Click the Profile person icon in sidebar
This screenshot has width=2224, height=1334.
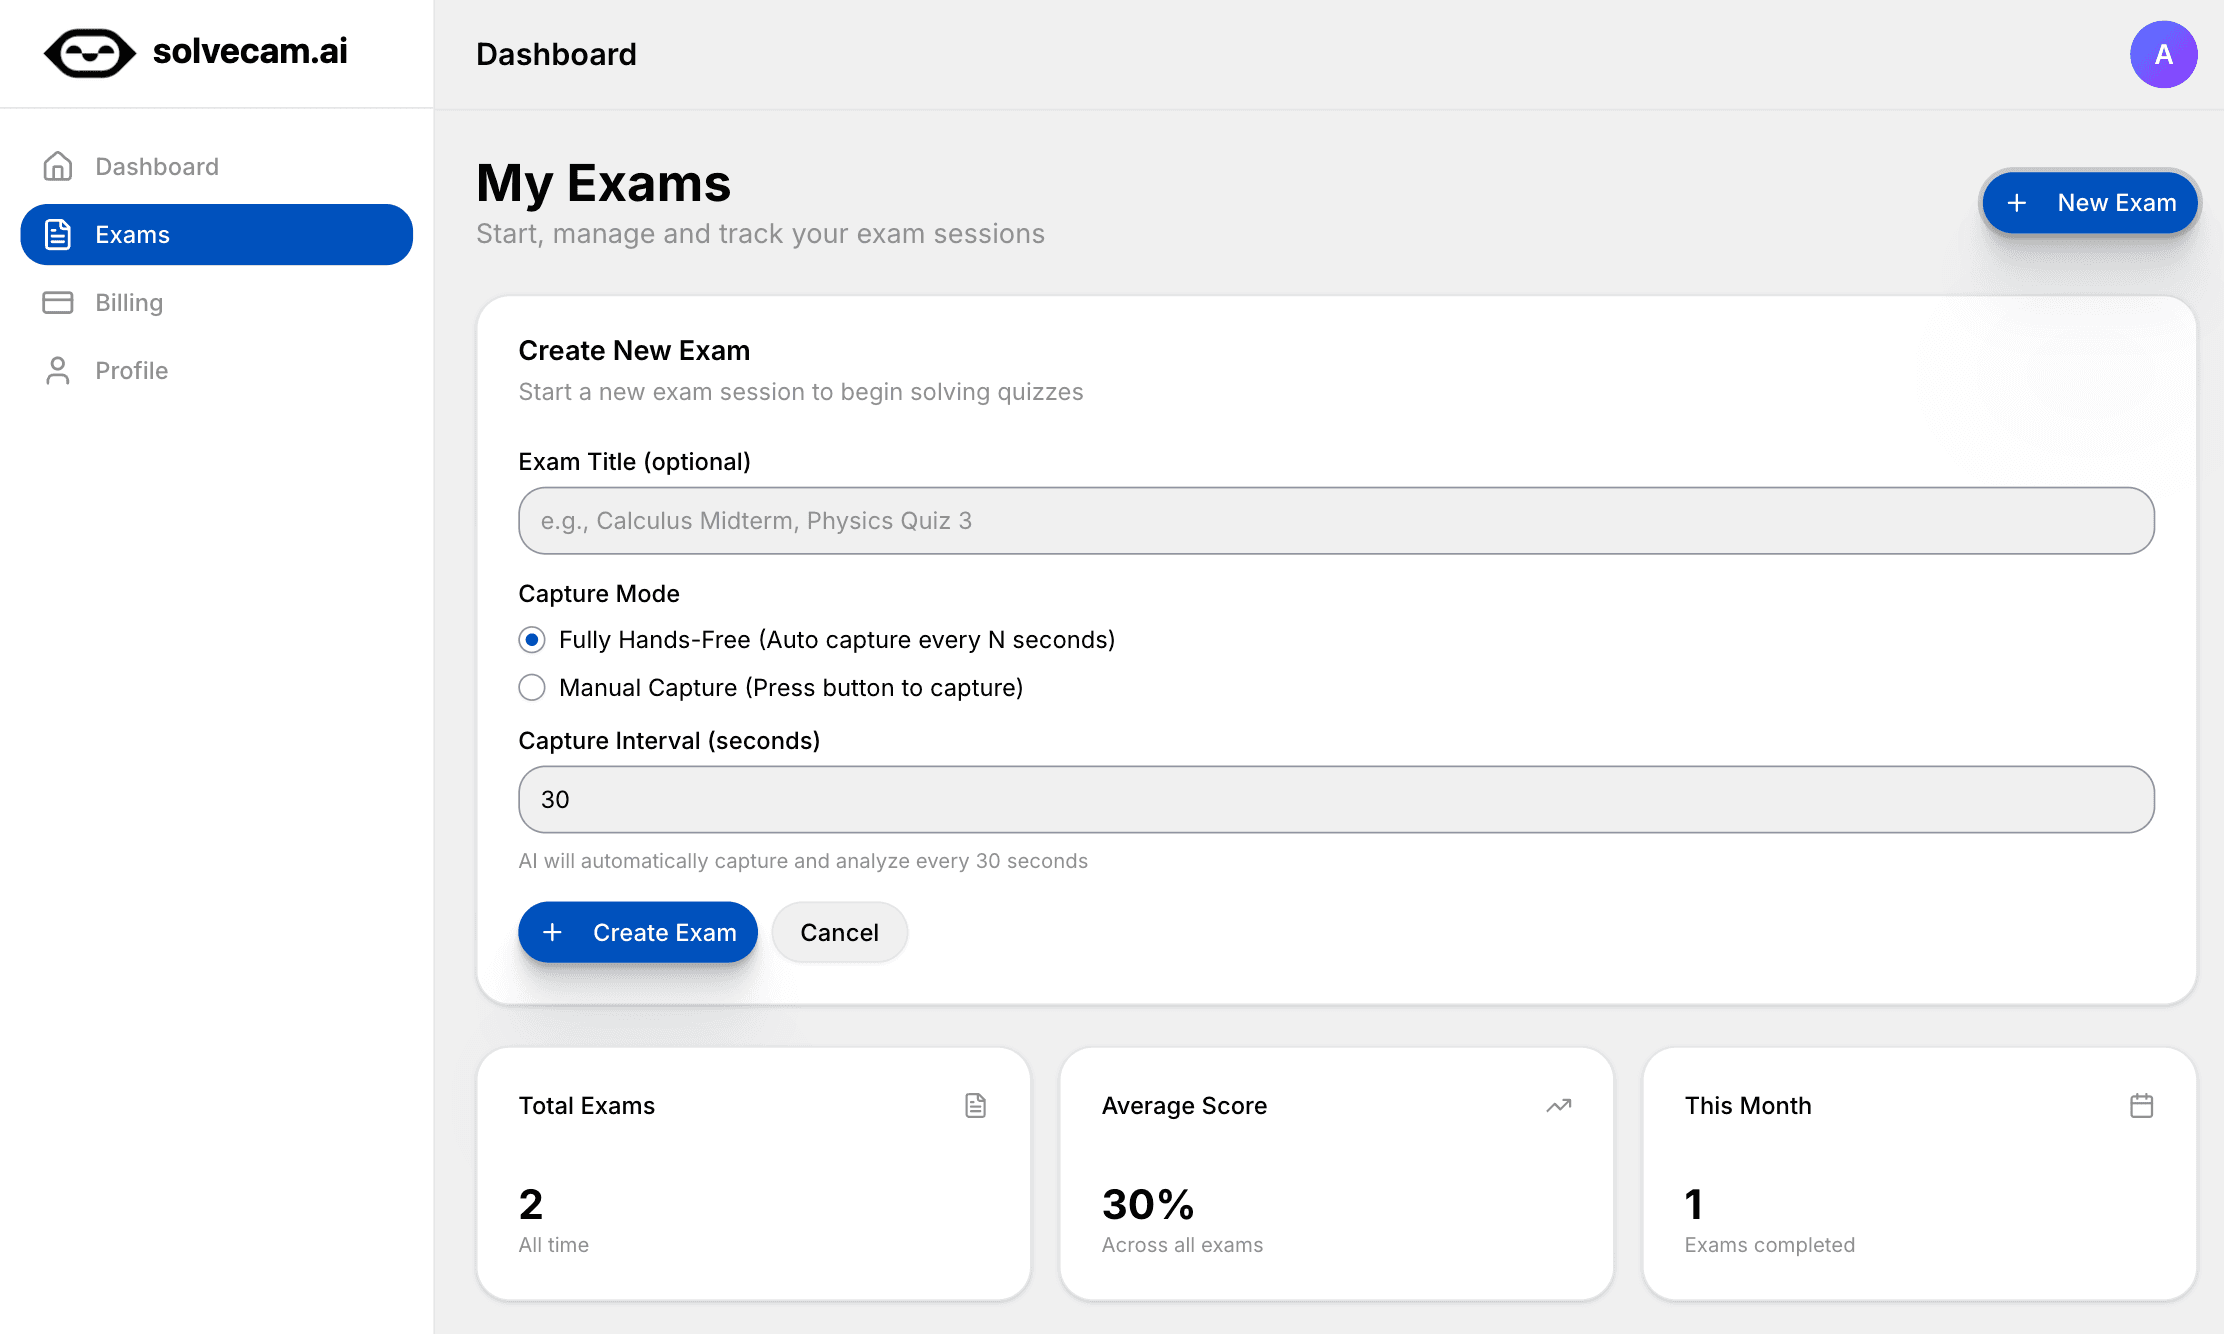(58, 370)
